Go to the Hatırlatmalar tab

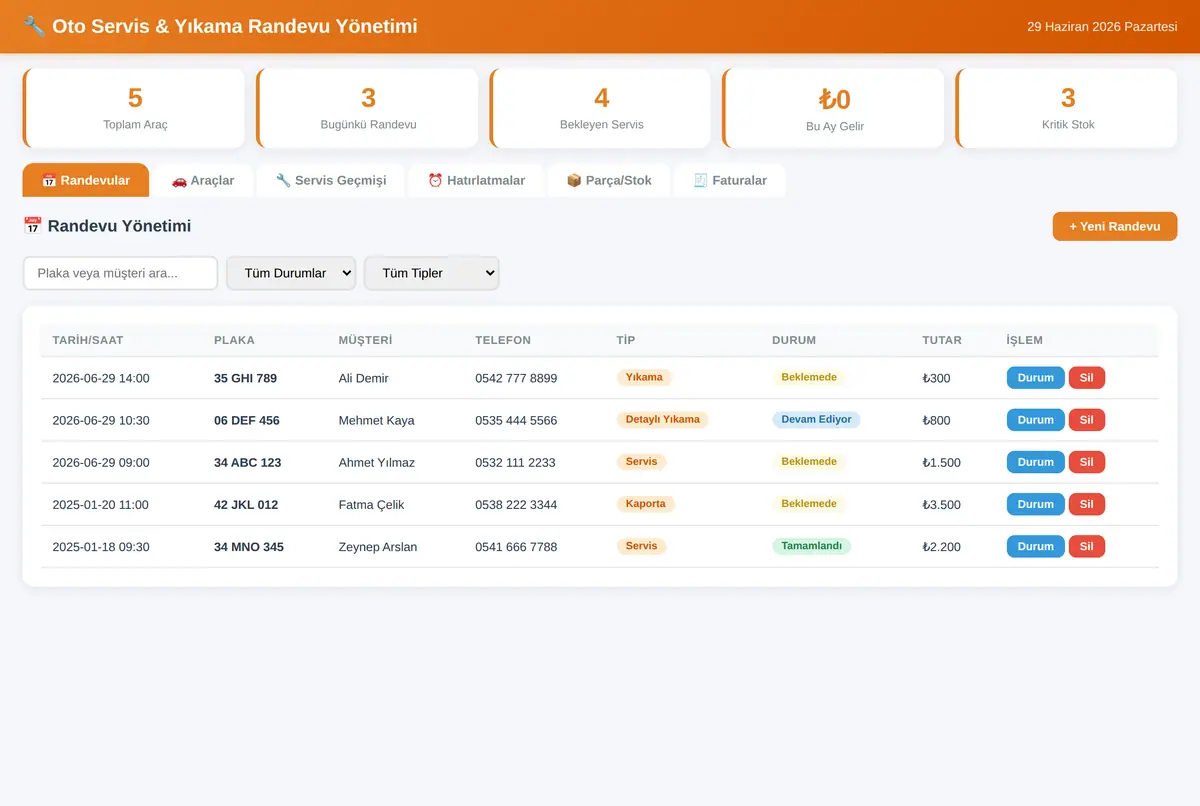coord(476,180)
